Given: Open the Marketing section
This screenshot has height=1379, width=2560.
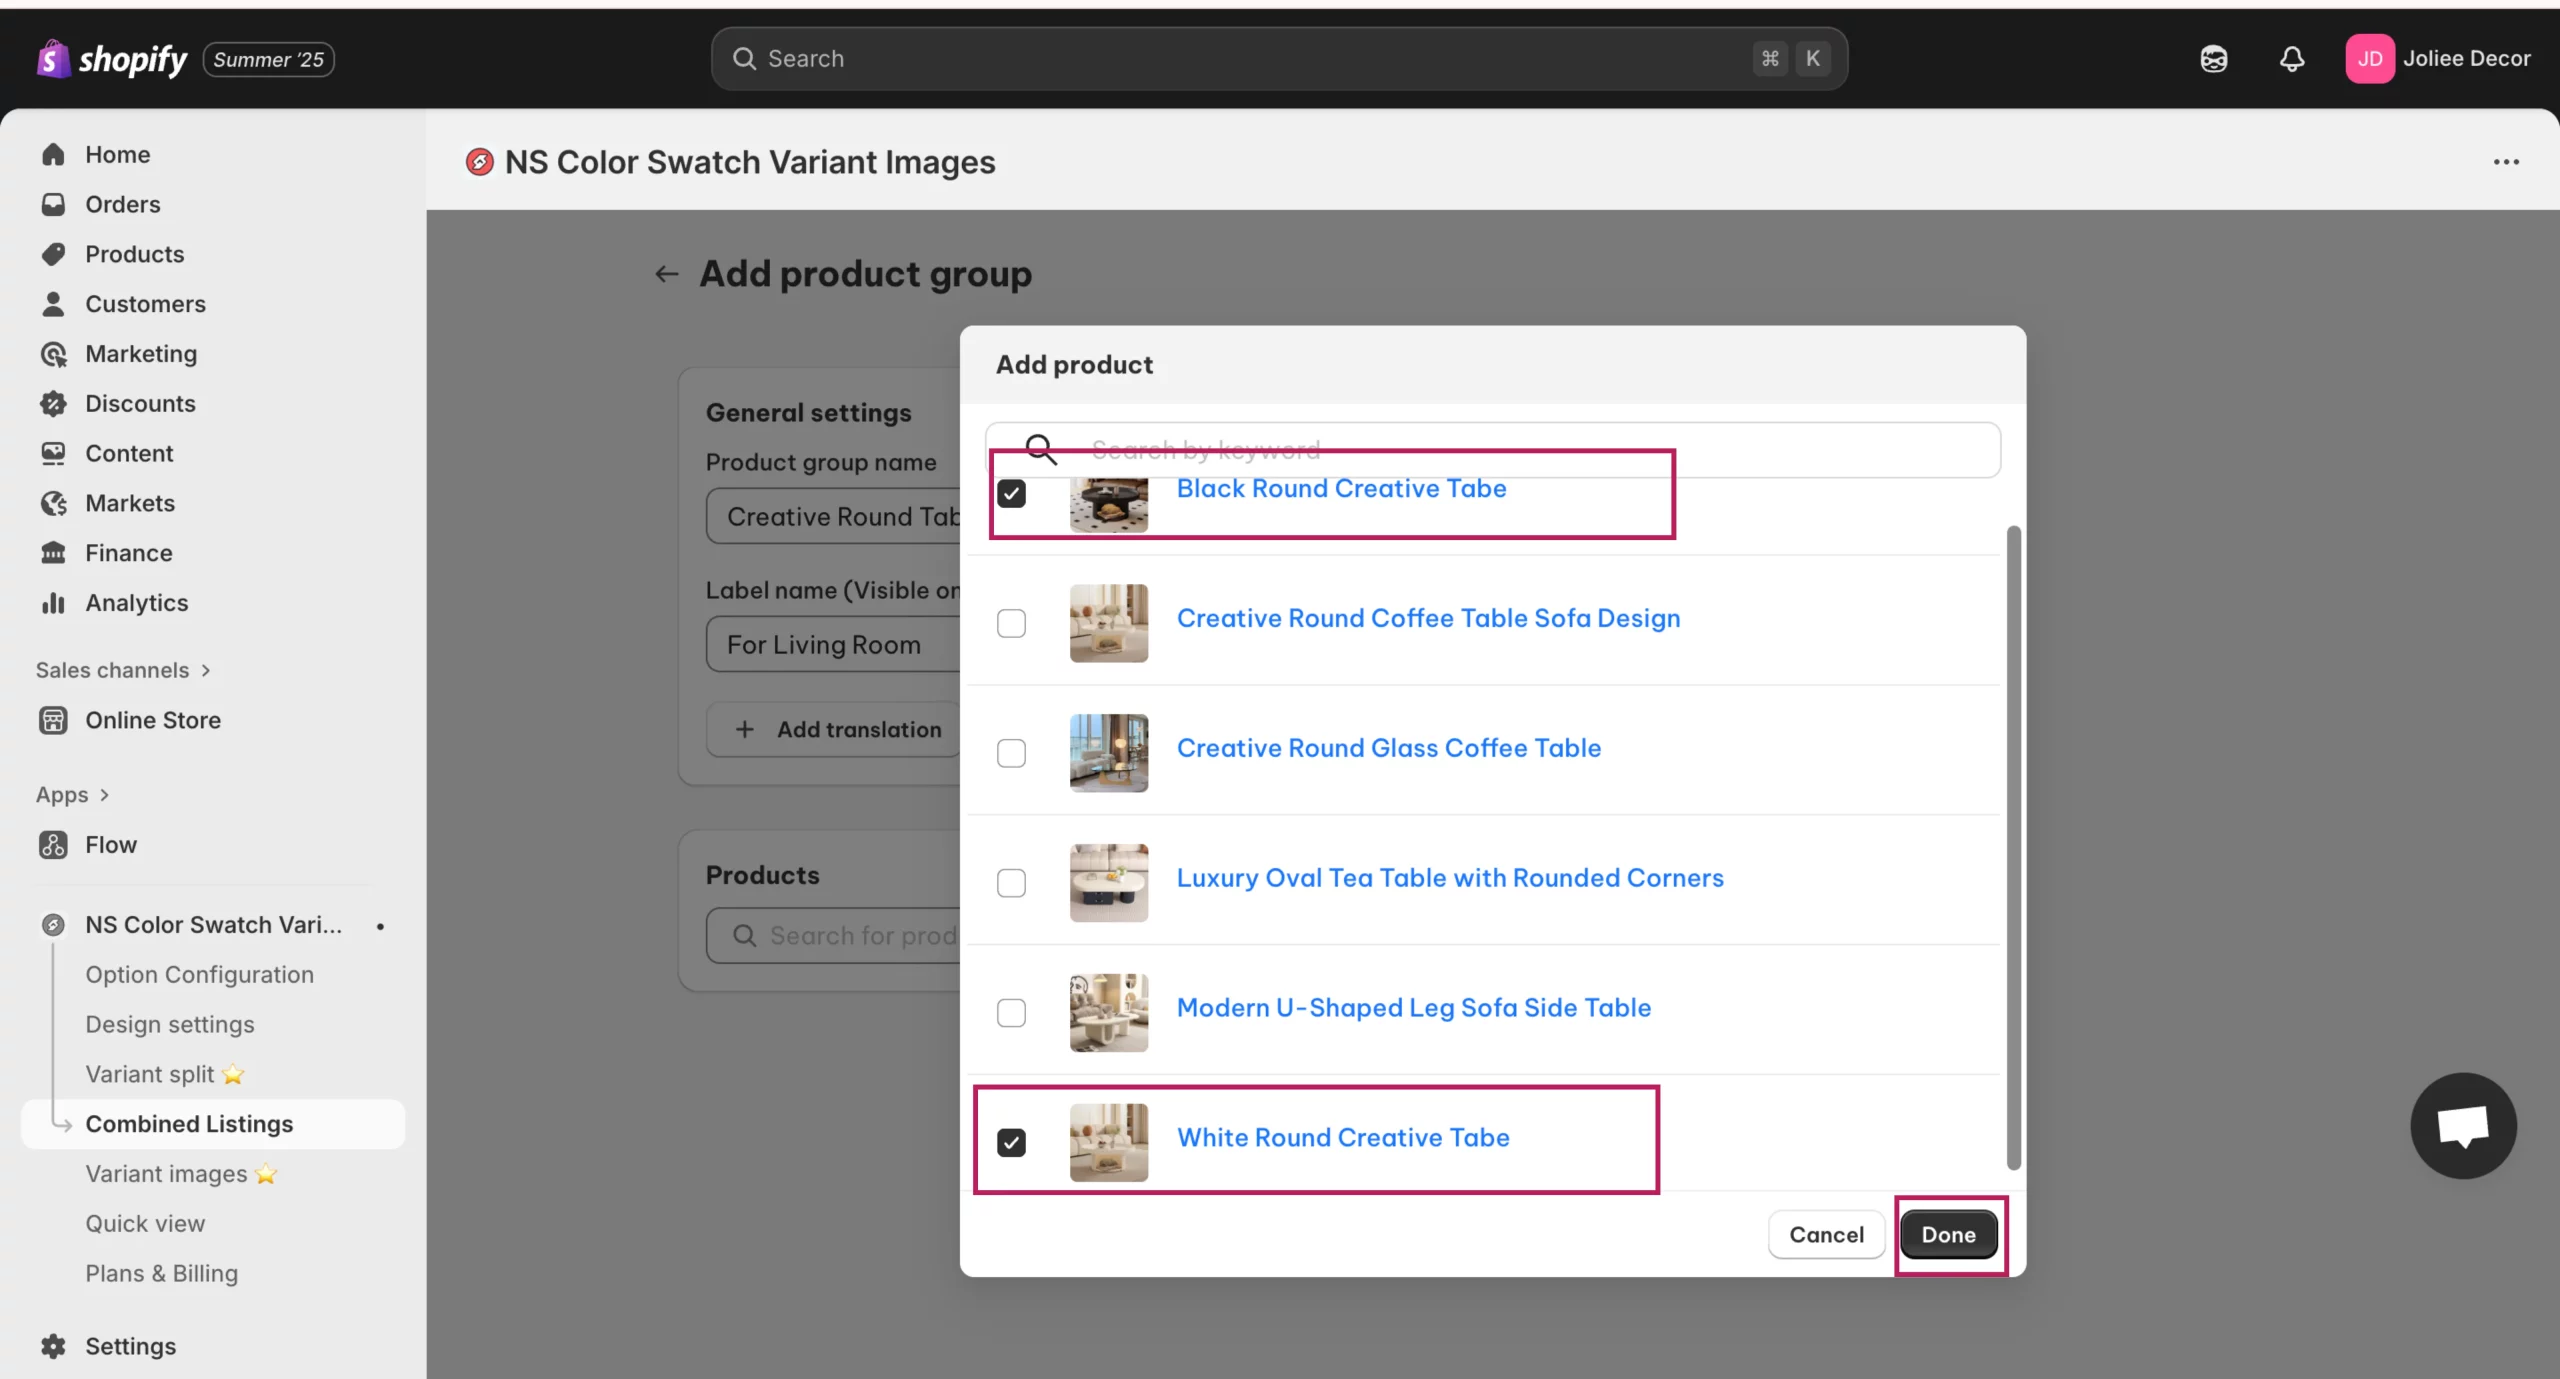Looking at the screenshot, I should [141, 354].
